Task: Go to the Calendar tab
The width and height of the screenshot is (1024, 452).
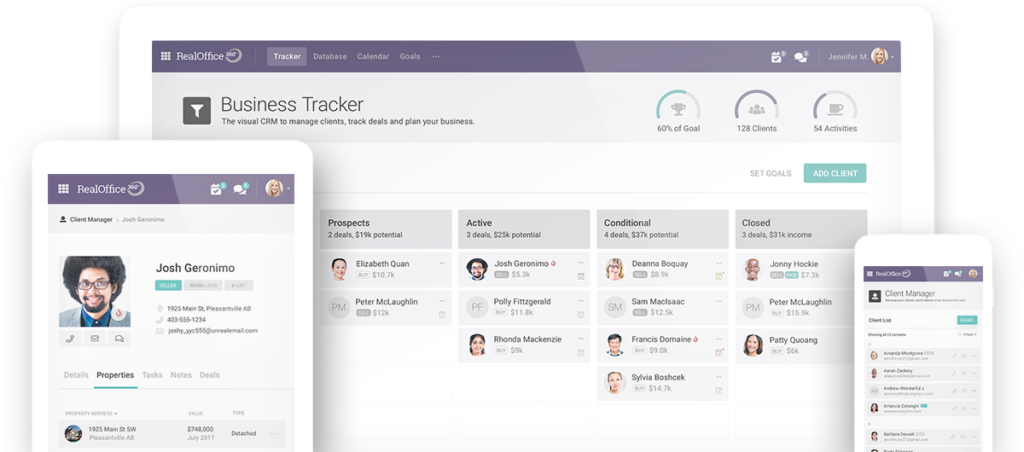Action: 373,56
